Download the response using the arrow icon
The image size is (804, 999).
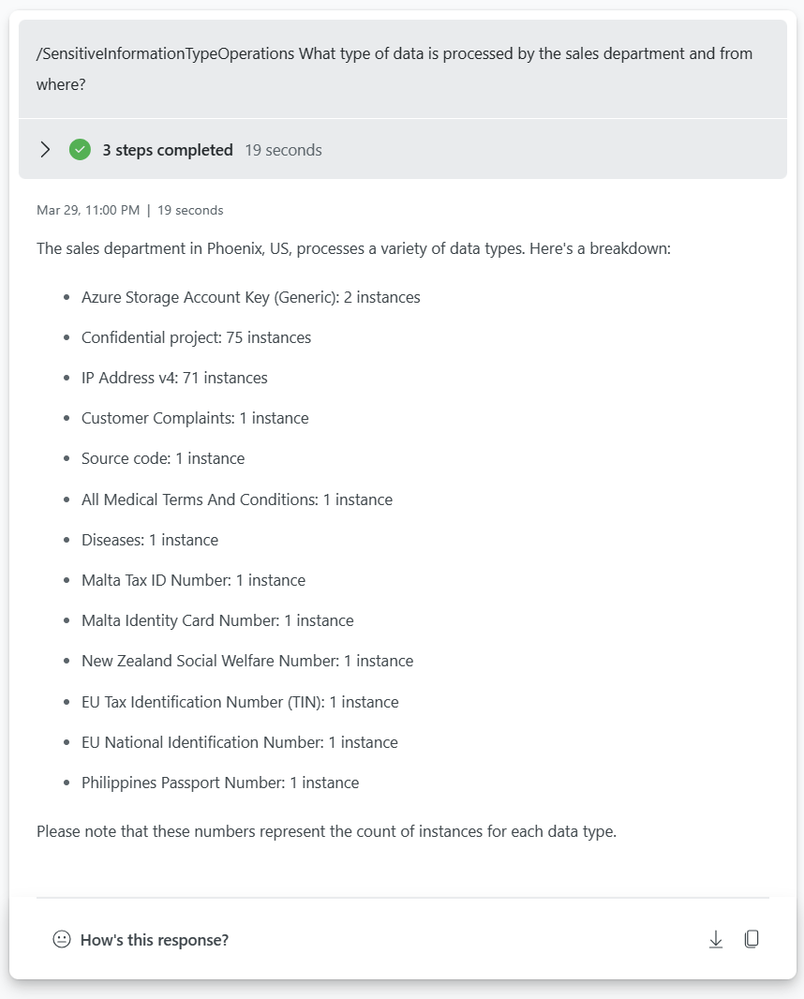(716, 939)
